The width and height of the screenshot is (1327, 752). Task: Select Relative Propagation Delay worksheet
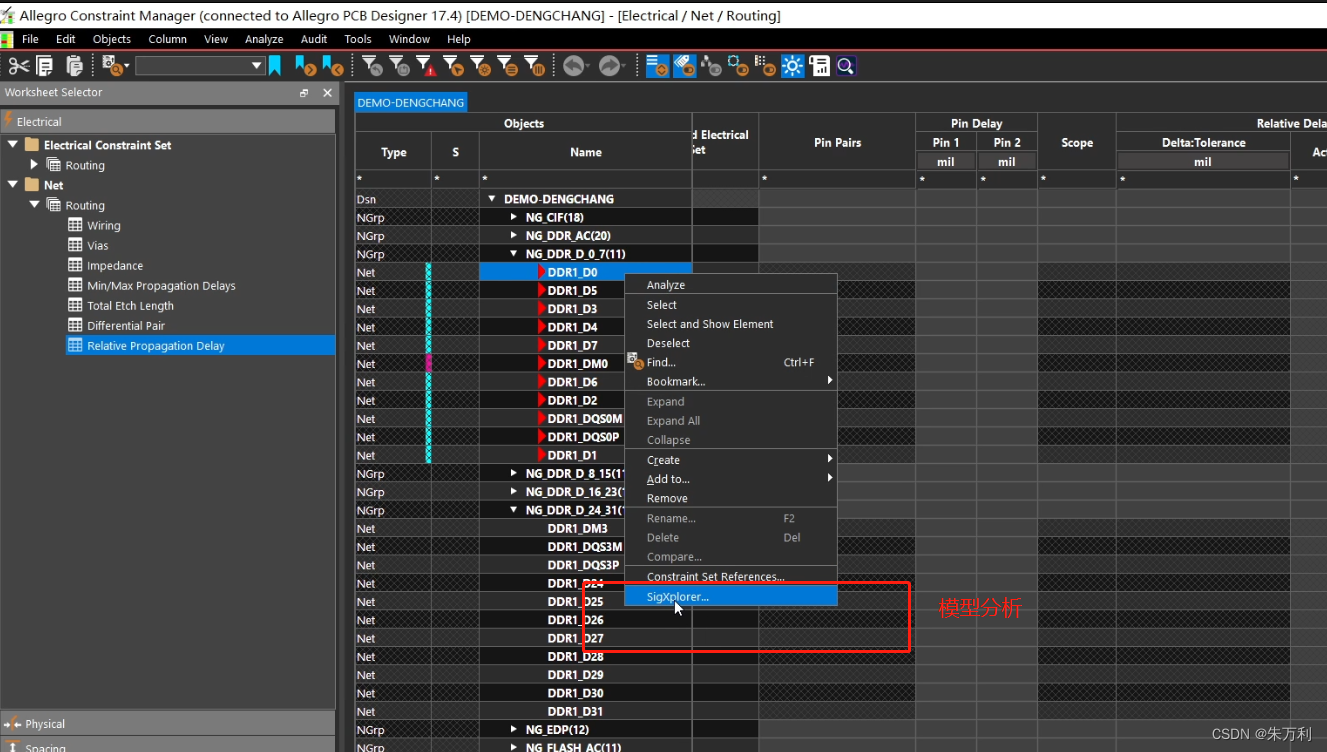(201, 345)
